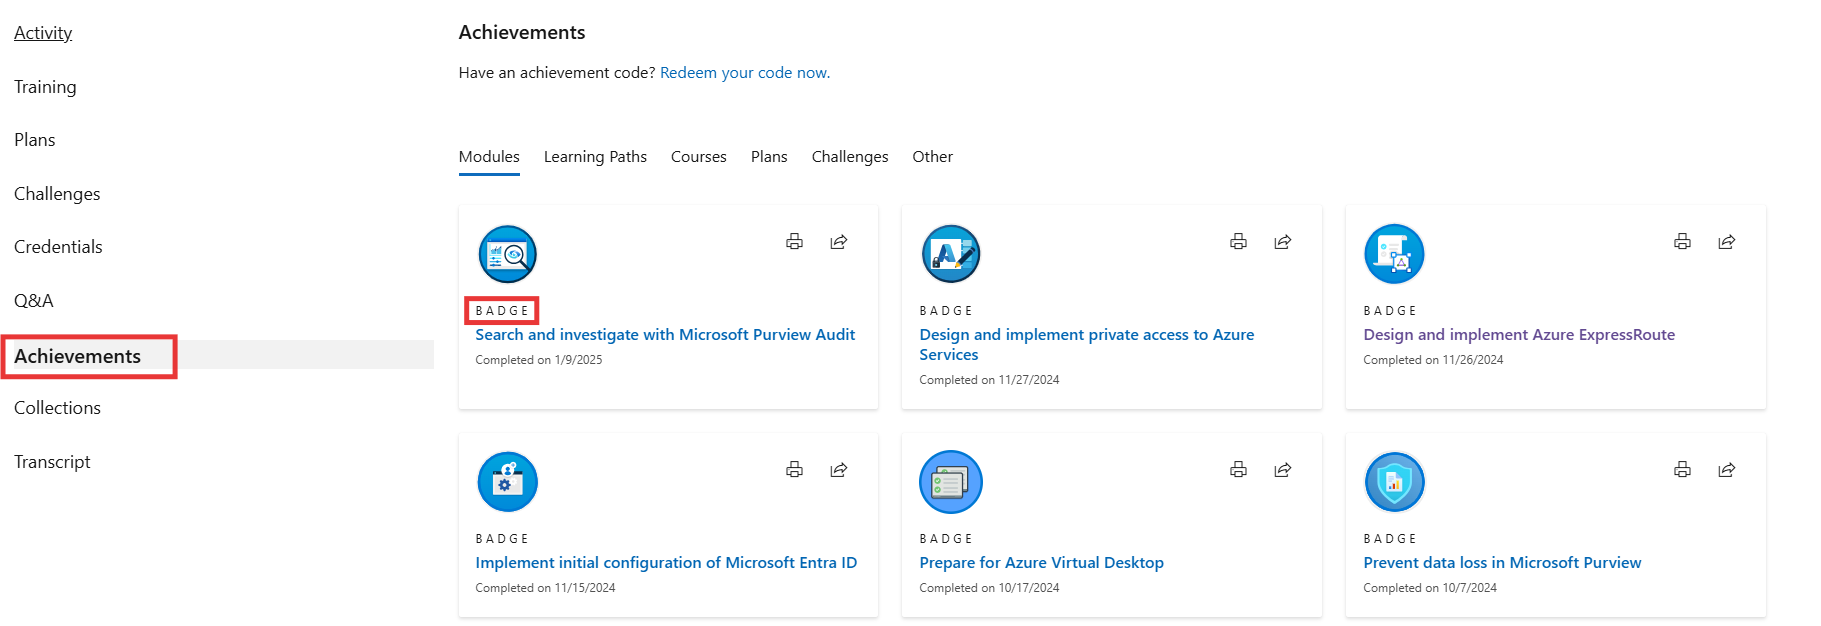Image resolution: width=1821 pixels, height=626 pixels.
Task: Click the Redeem your code now link
Action: (x=745, y=73)
